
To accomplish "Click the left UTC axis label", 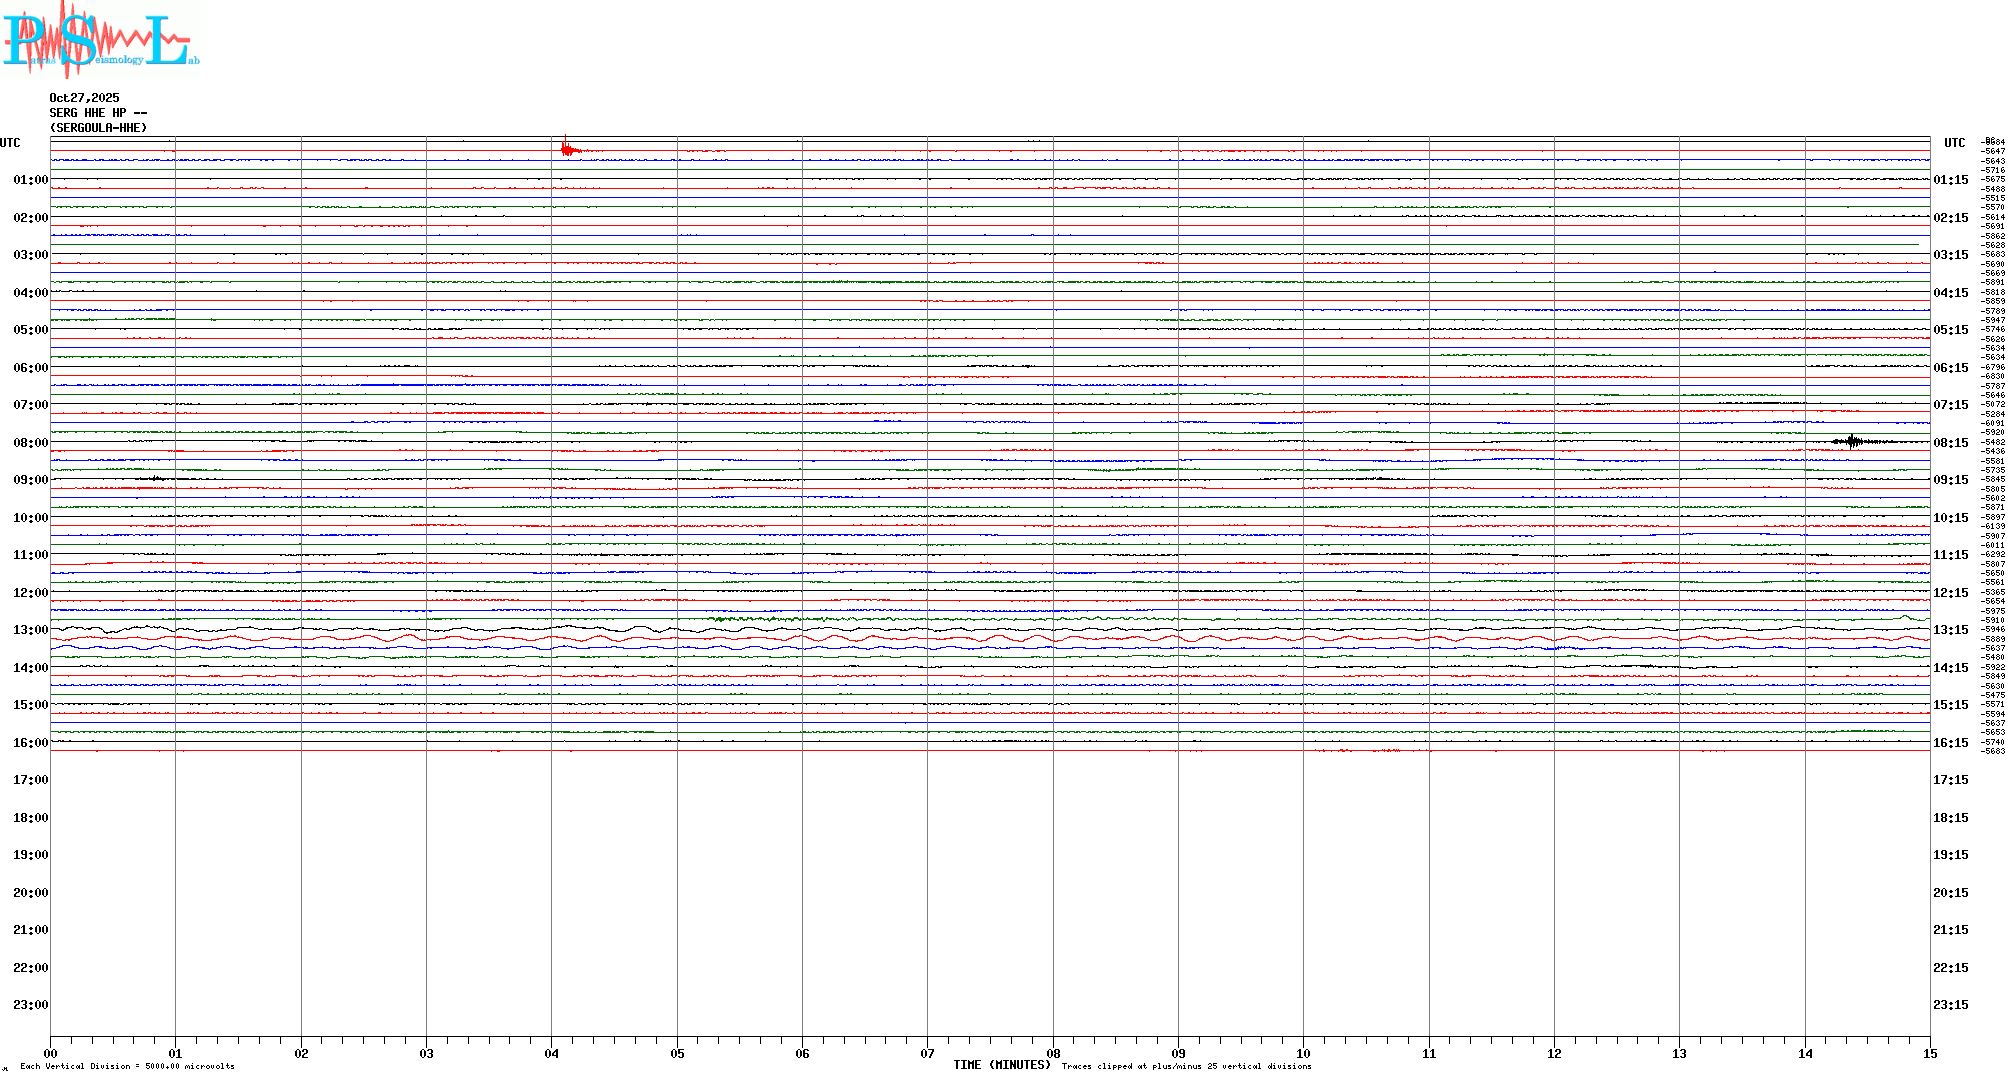I will pos(10,143).
